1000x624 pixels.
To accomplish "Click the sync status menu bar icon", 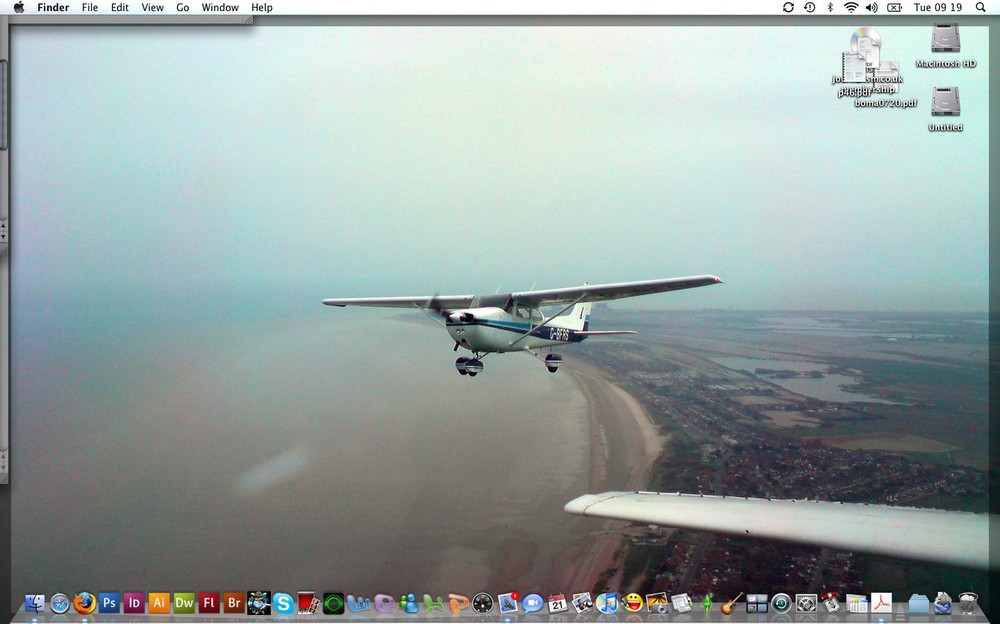I will [x=788, y=7].
